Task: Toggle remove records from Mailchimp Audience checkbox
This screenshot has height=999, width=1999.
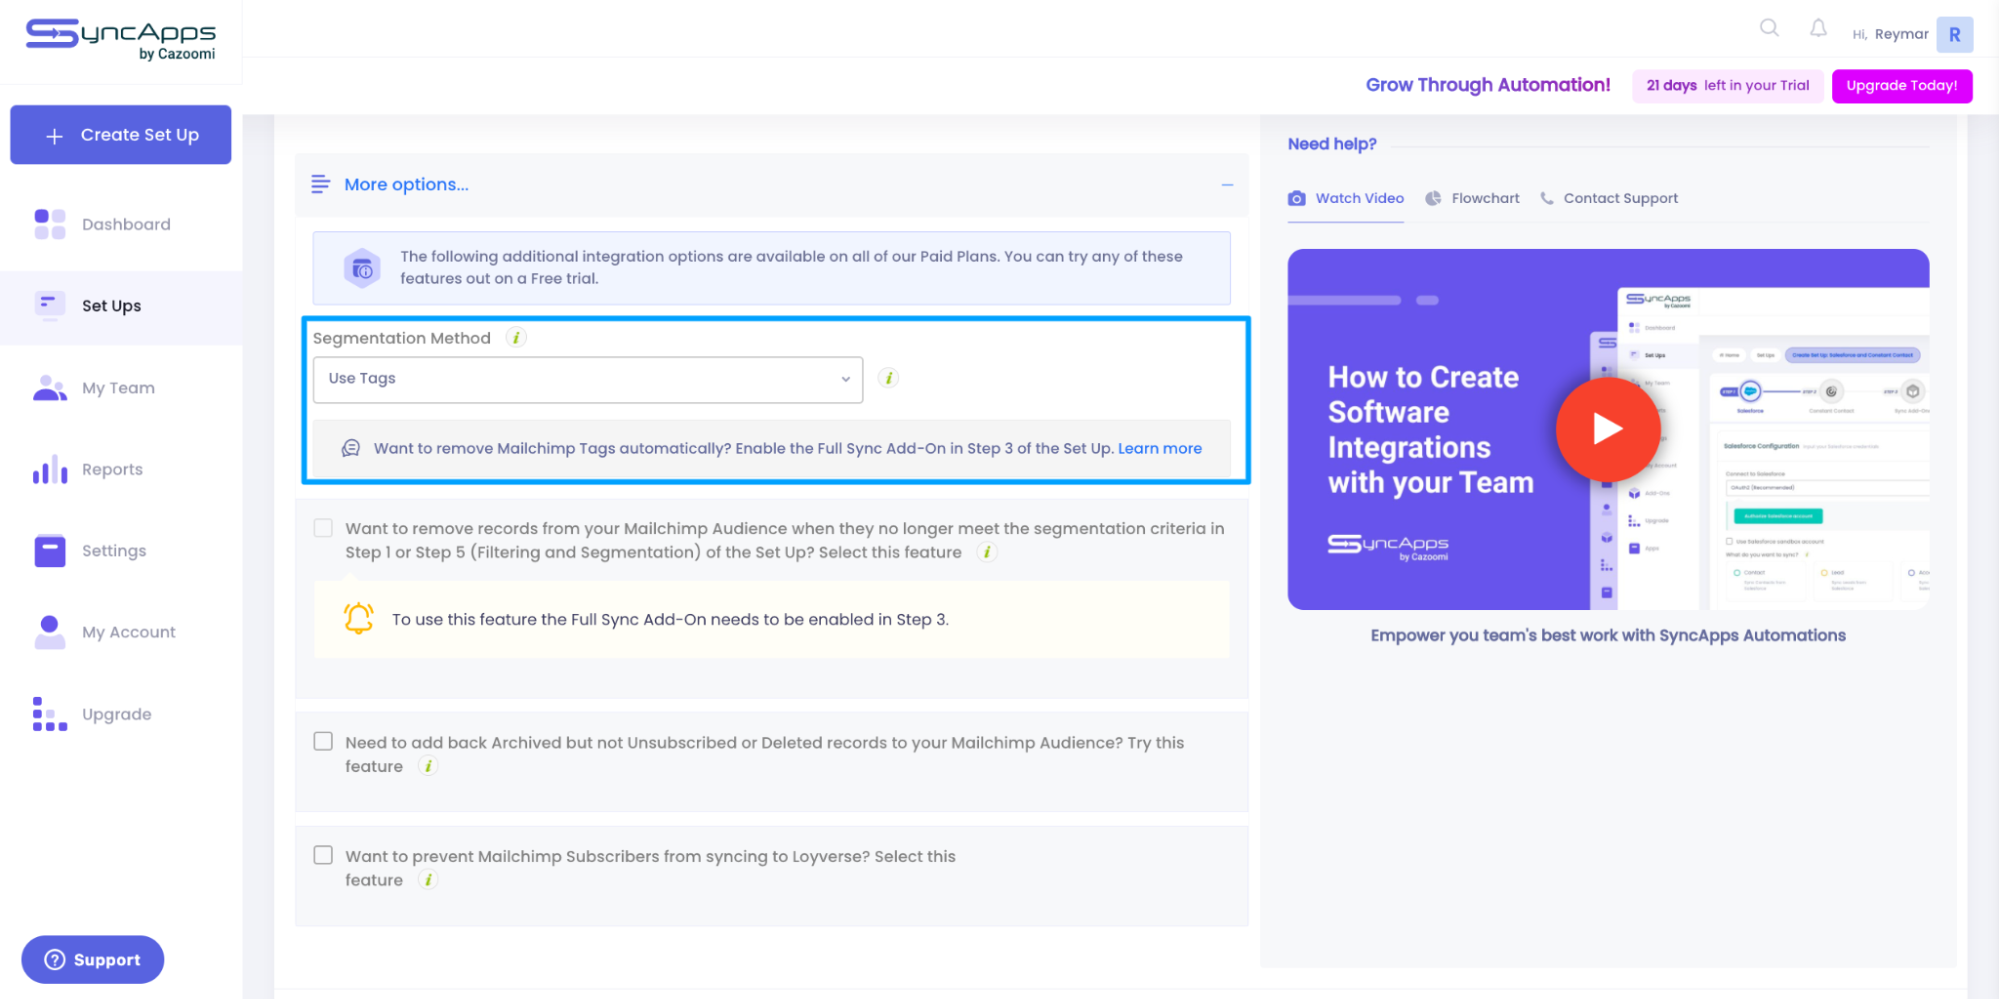Action: 323,528
